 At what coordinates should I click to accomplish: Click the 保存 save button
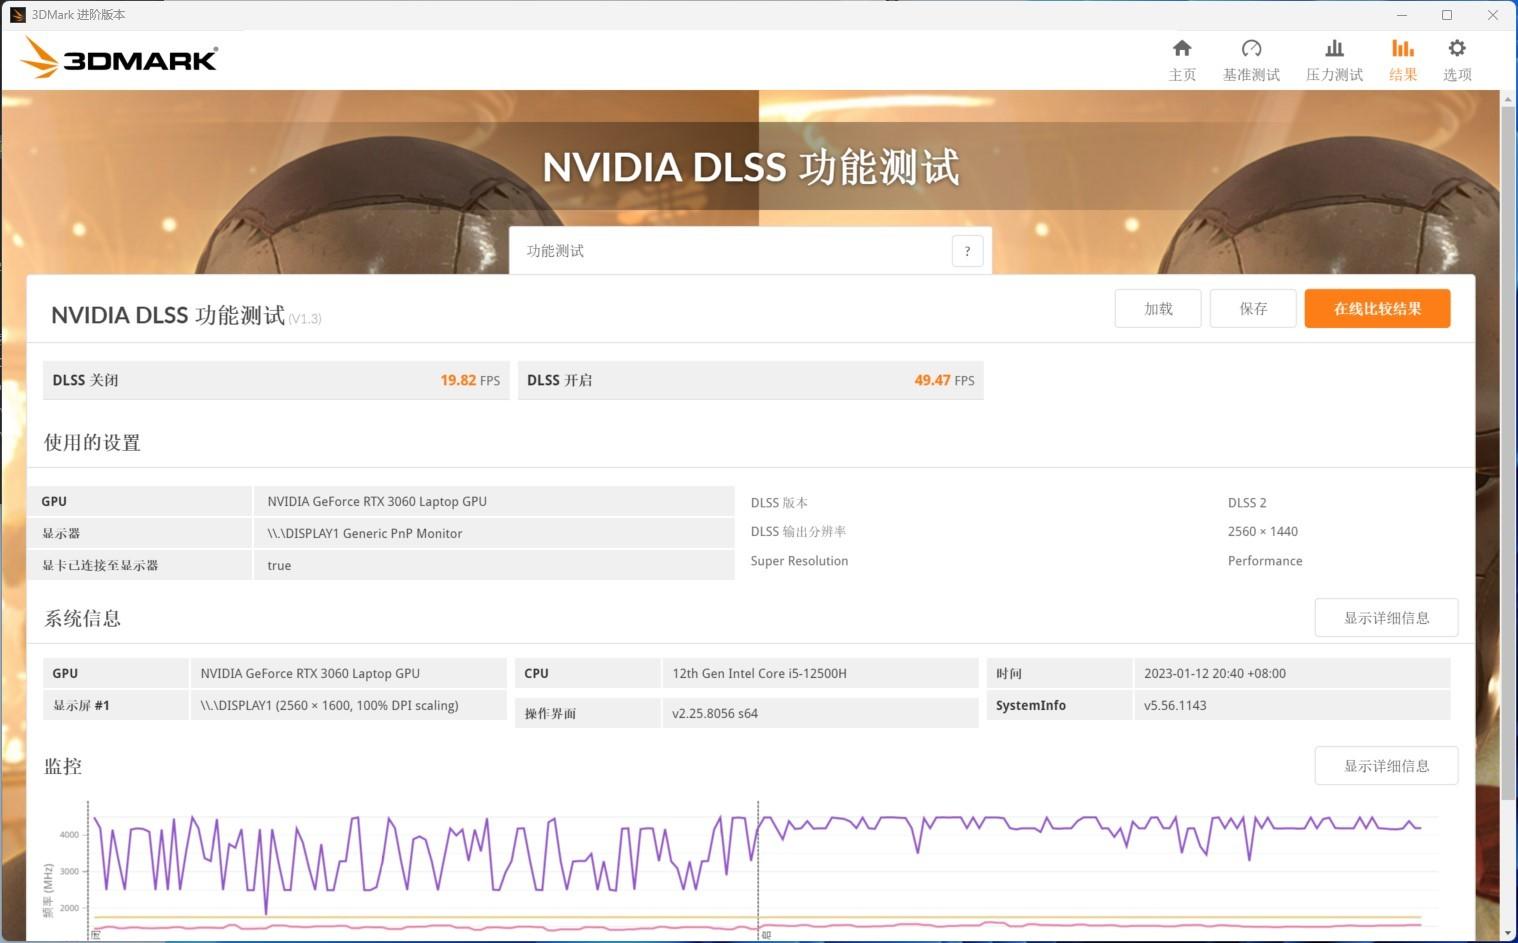(1253, 309)
